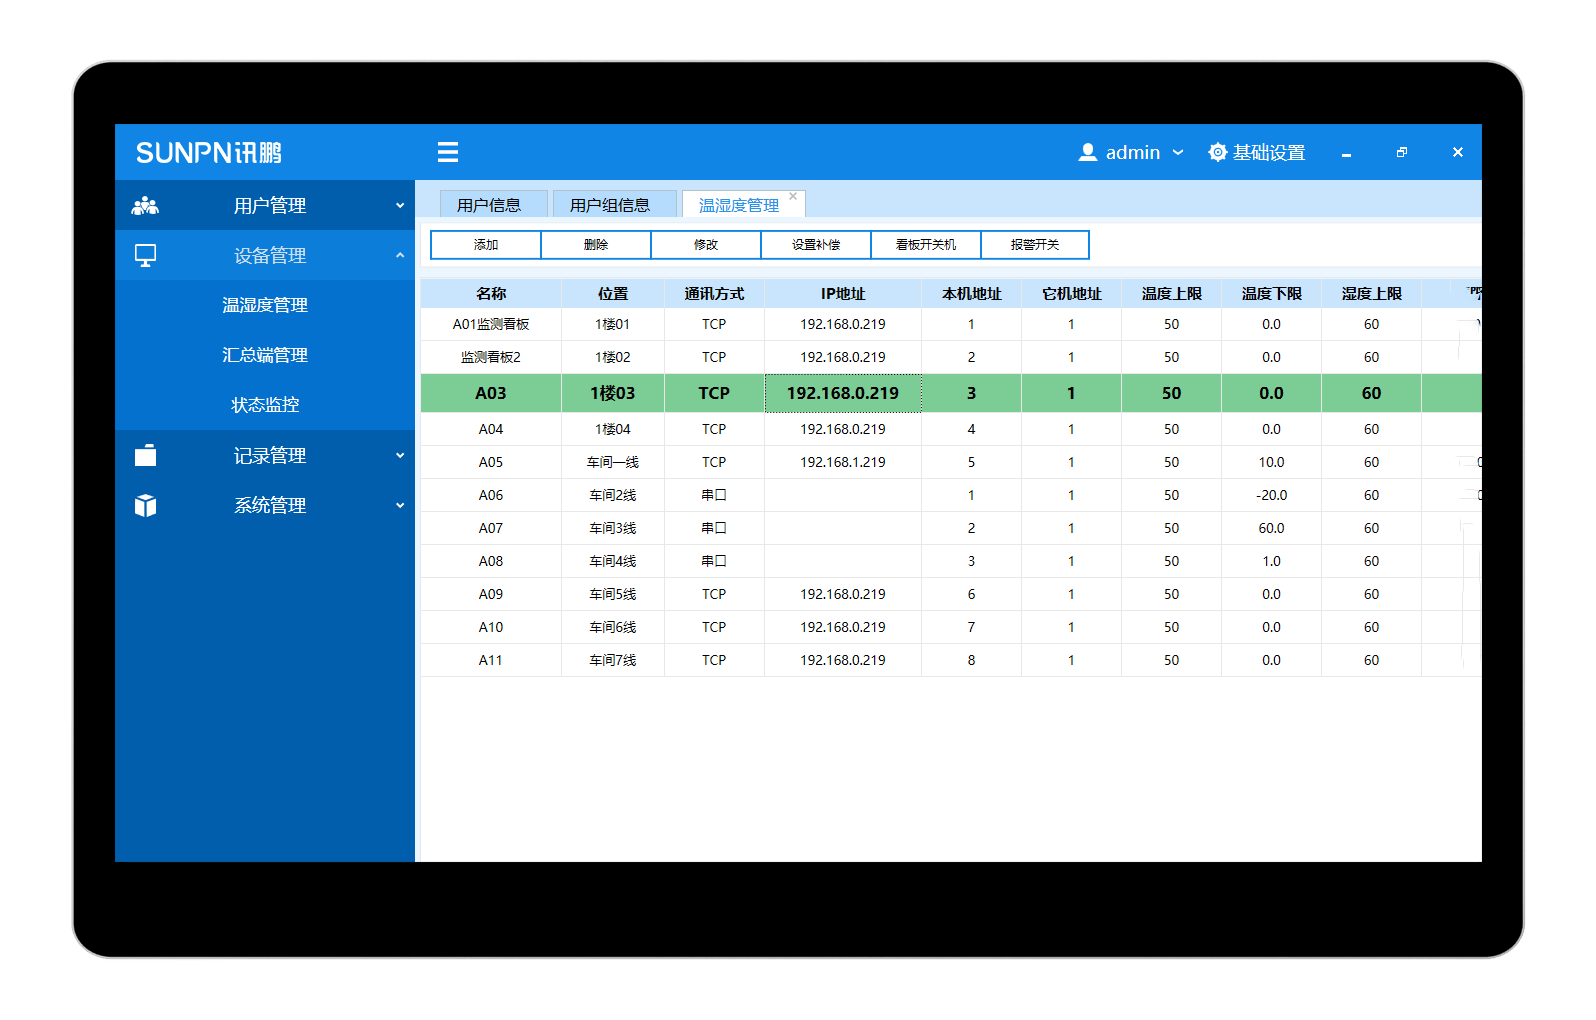Click the 系统管理 cube icon

(x=145, y=505)
